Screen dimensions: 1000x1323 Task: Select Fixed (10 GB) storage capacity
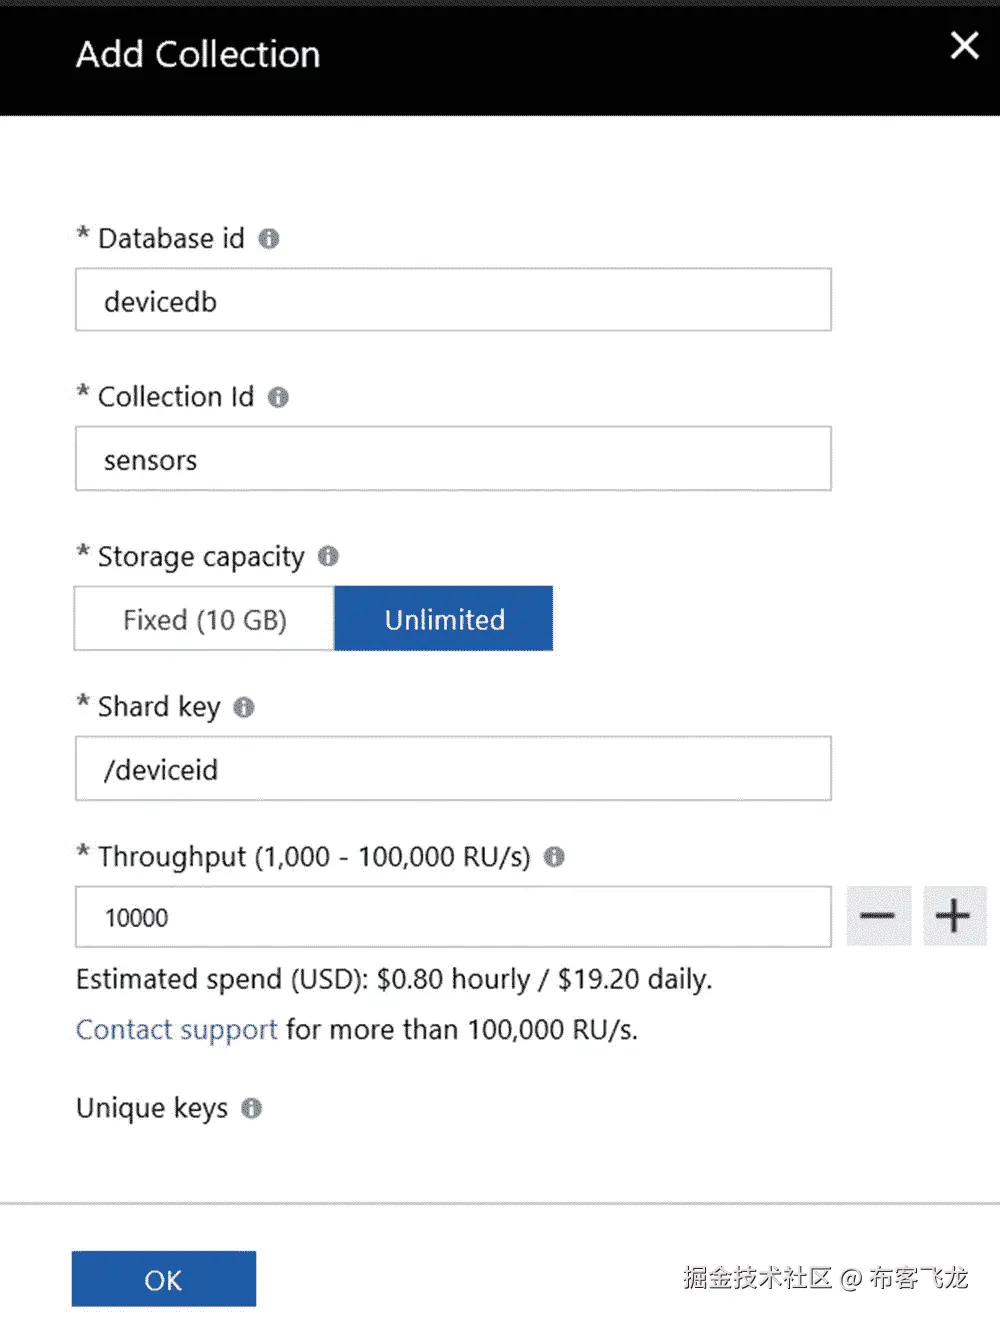coord(205,619)
